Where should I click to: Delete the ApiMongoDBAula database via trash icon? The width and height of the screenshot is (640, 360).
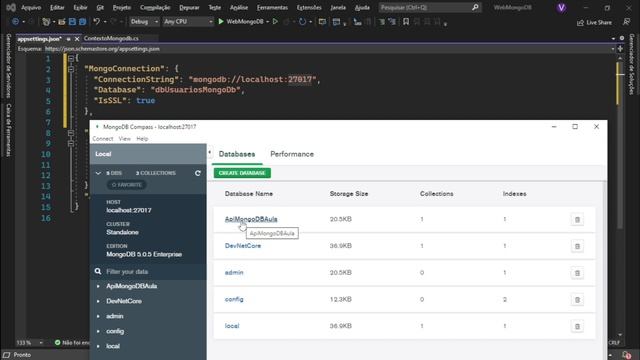(x=577, y=220)
